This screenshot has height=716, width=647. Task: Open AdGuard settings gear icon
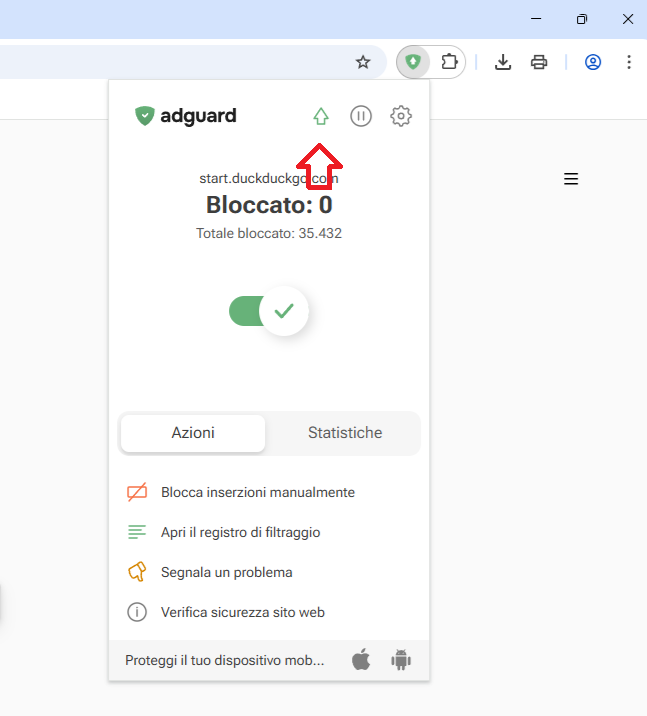(401, 116)
